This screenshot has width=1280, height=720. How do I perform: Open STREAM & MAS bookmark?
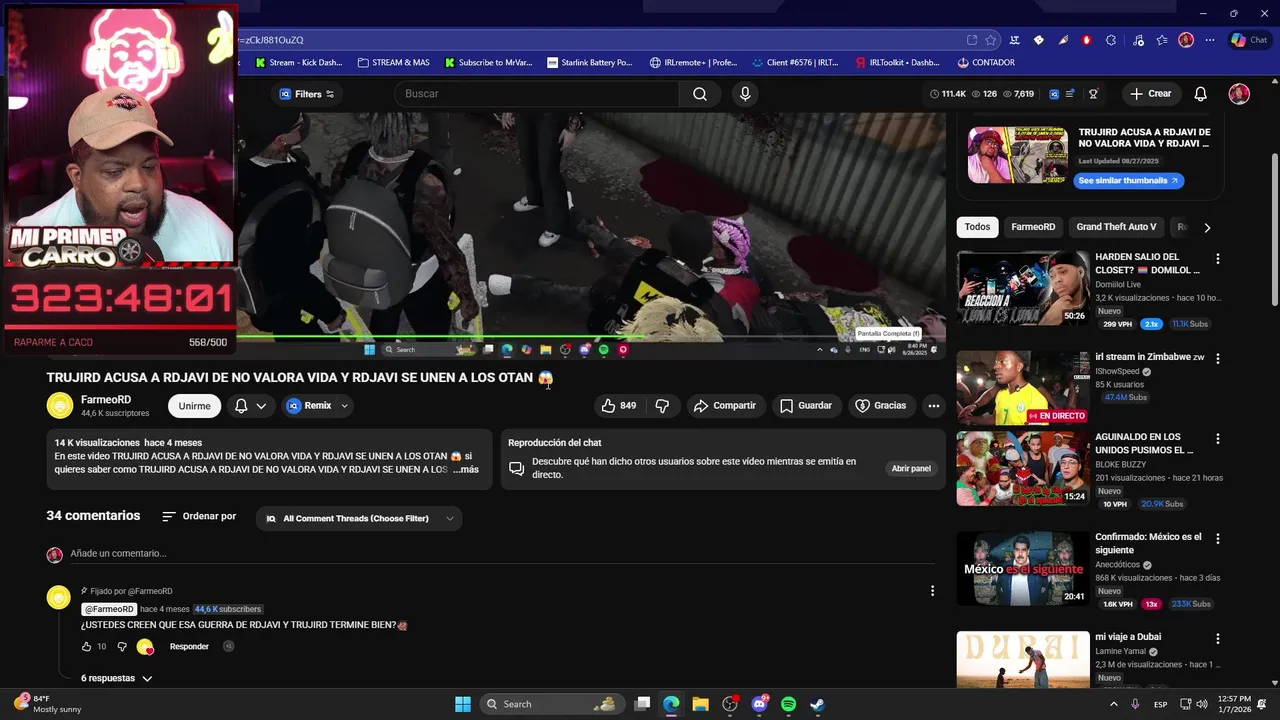click(393, 62)
